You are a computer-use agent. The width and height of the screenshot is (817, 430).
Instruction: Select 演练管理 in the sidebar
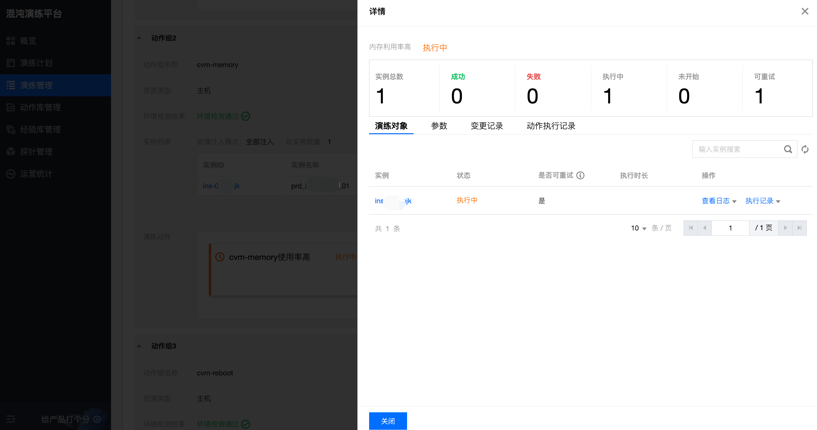pos(55,85)
